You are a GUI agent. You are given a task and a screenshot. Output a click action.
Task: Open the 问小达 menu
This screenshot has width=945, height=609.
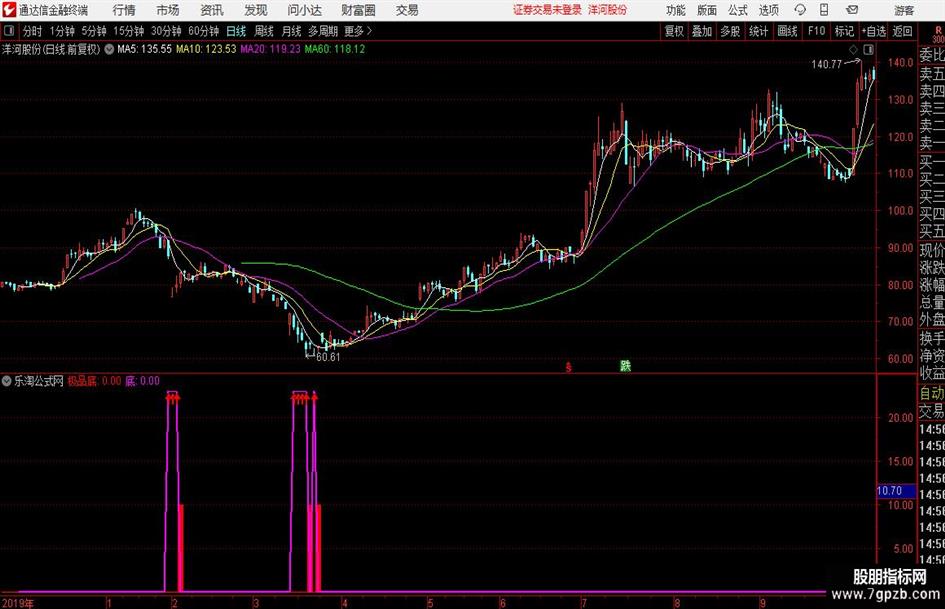pos(304,10)
